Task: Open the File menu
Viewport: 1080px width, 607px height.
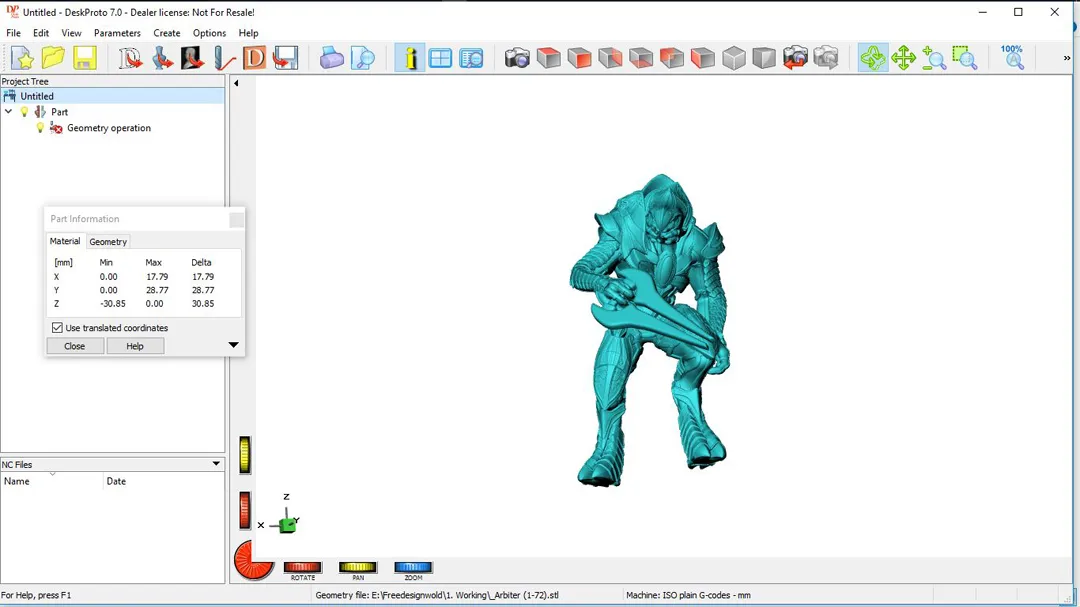Action: tap(13, 33)
